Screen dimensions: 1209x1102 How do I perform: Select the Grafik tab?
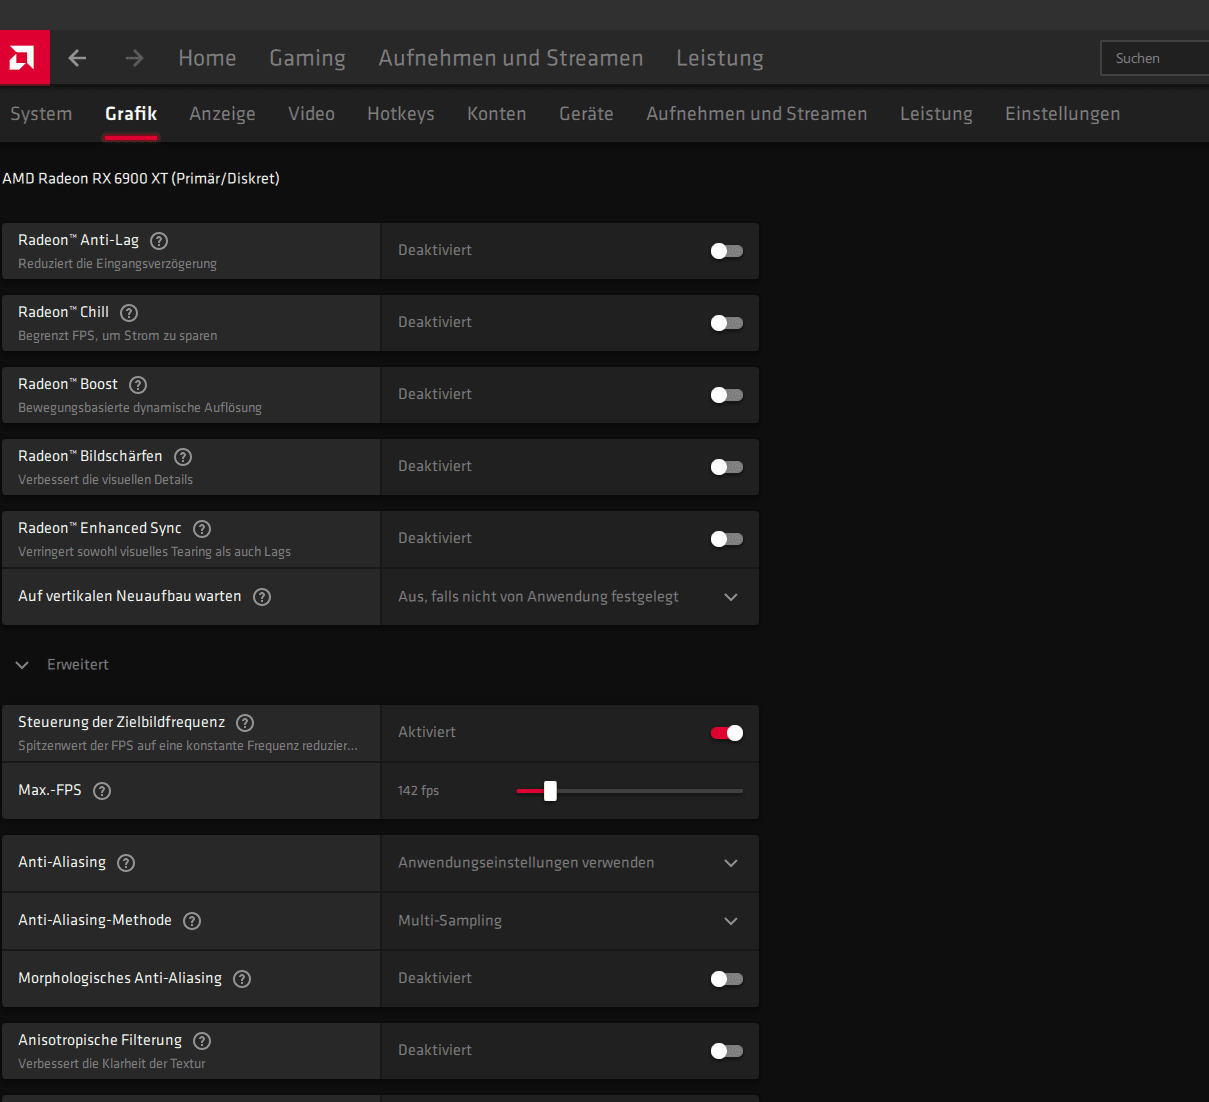[x=131, y=114]
